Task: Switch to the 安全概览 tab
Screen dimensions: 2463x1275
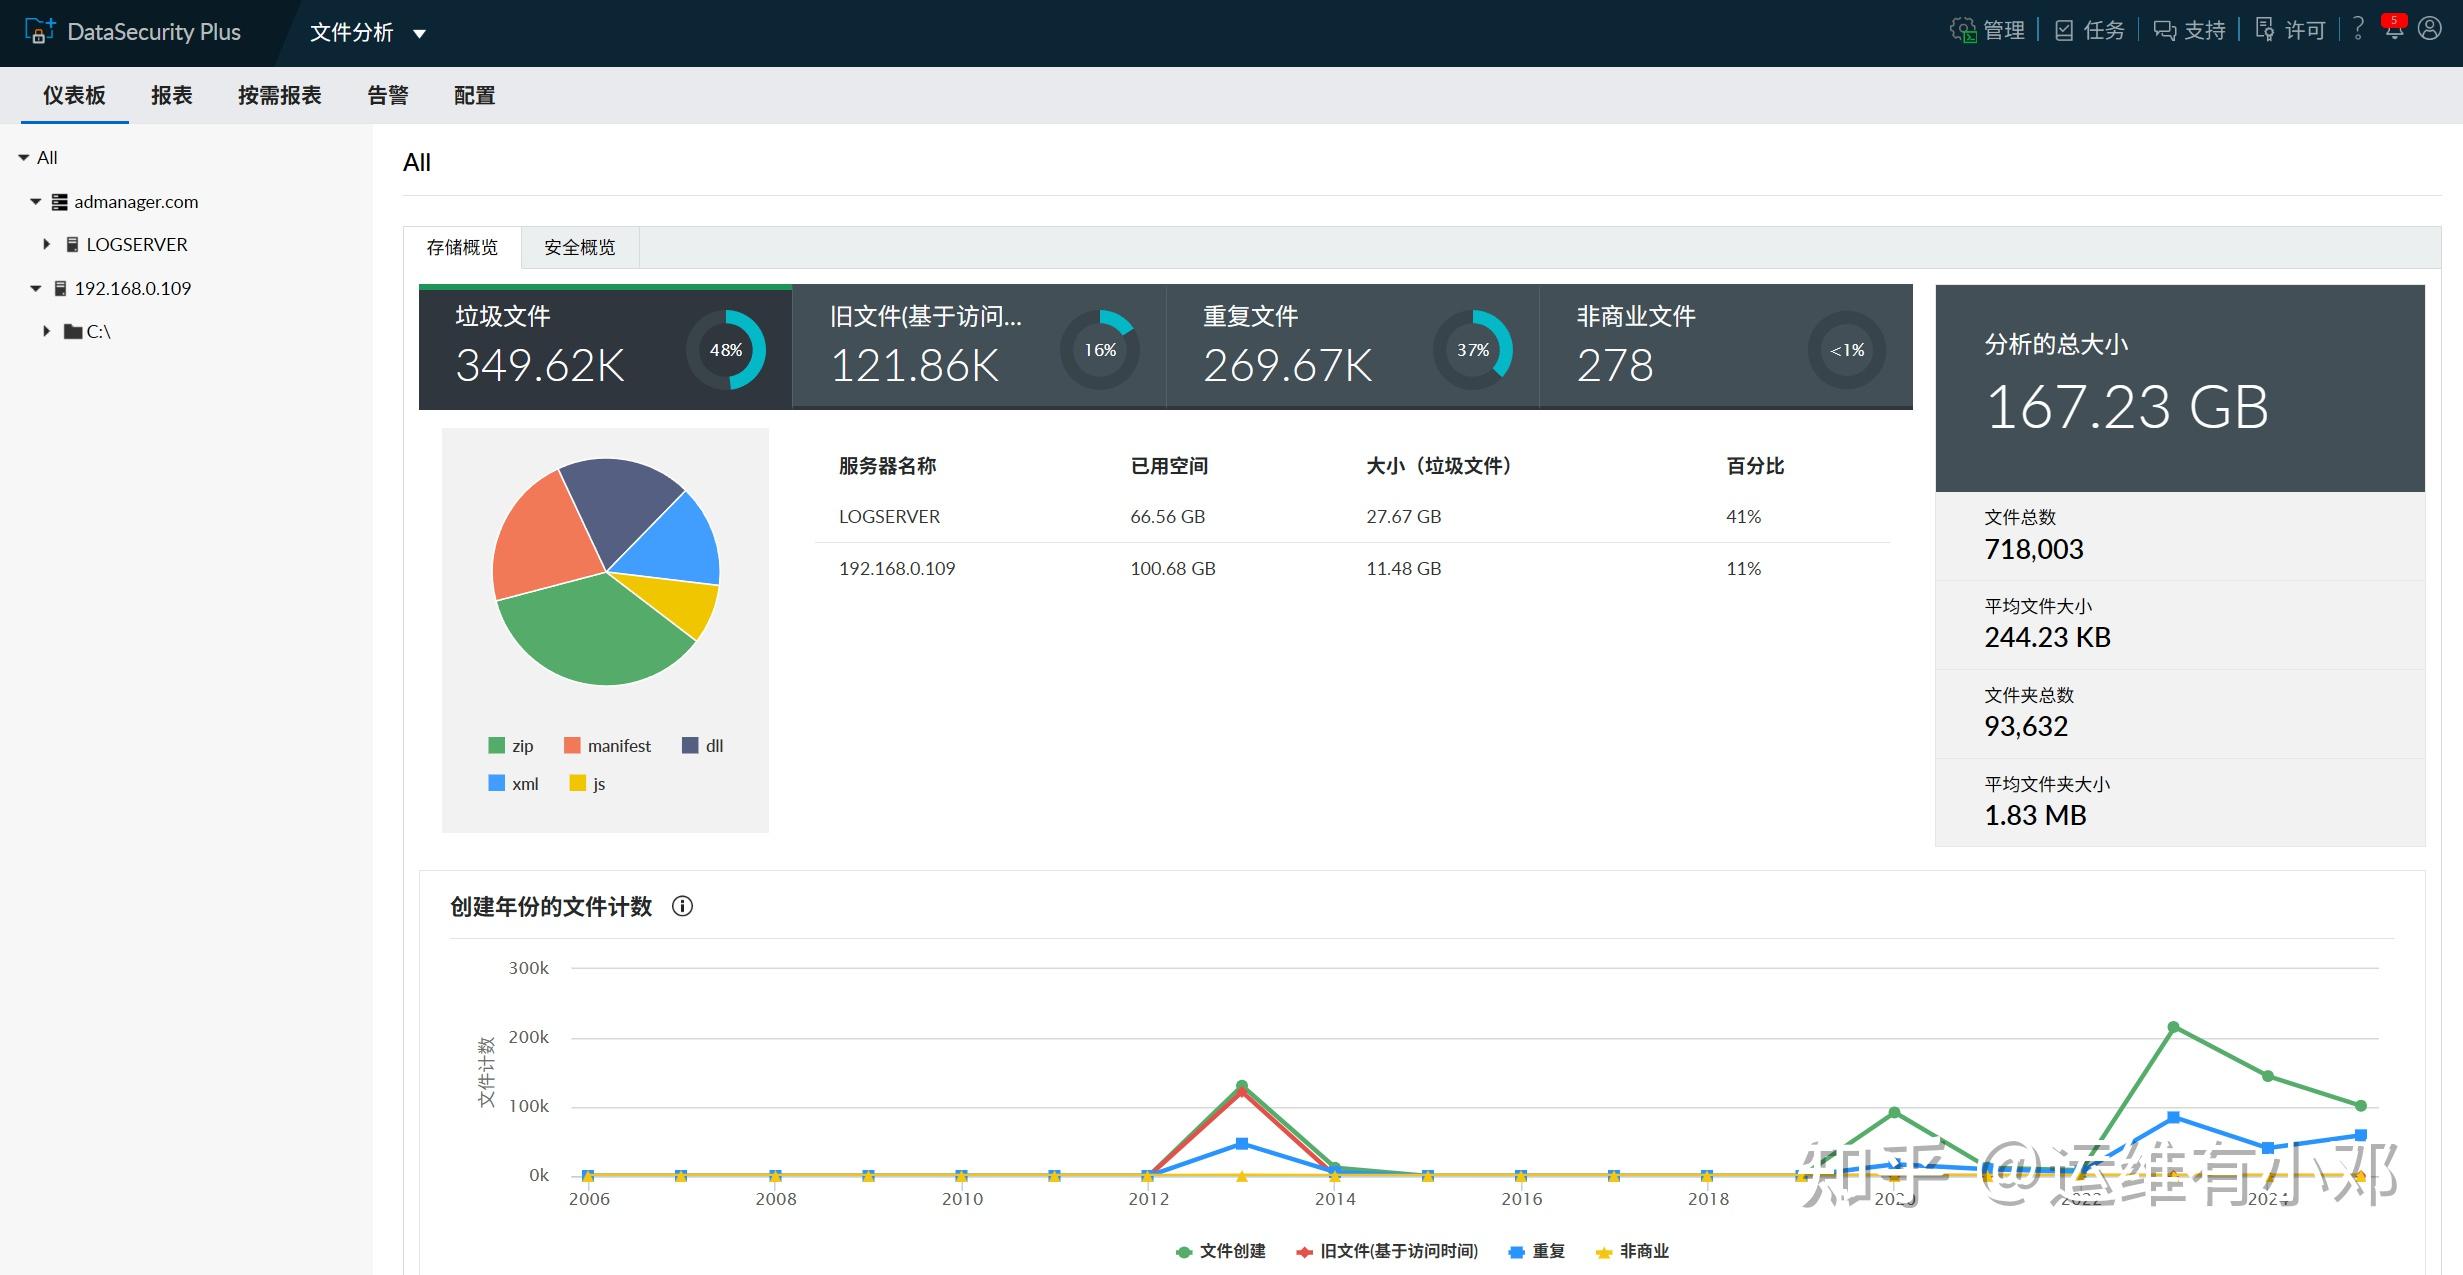Action: (x=578, y=247)
